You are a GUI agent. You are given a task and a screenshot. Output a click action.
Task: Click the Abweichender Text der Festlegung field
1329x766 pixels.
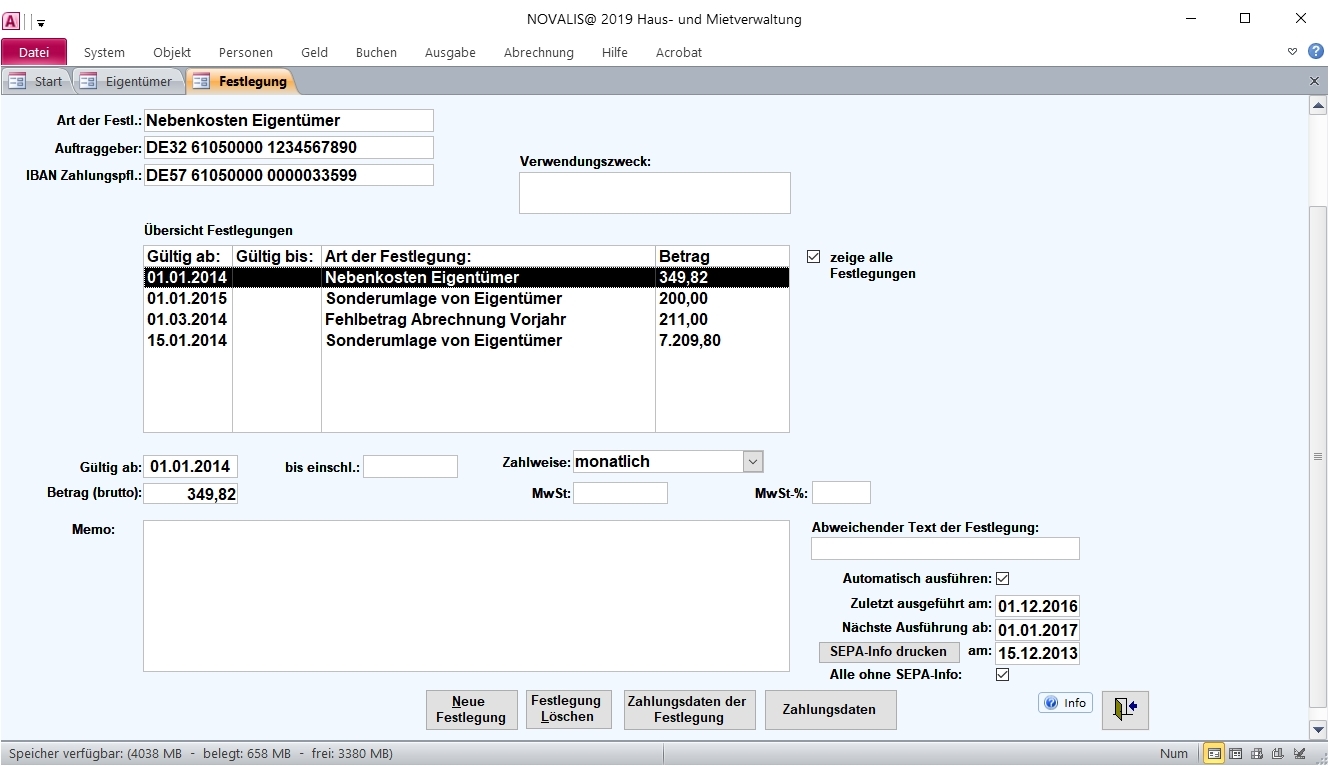click(x=945, y=548)
